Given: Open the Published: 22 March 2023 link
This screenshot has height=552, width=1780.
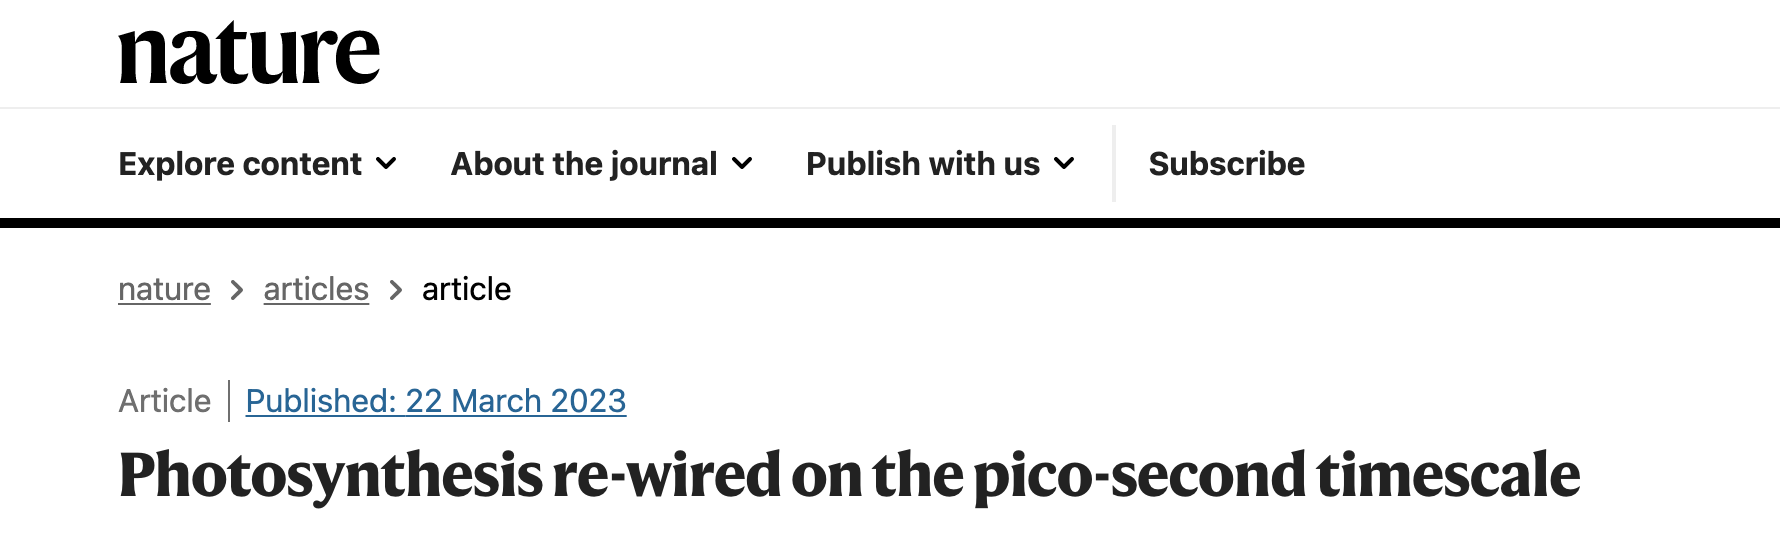Looking at the screenshot, I should [x=436, y=401].
